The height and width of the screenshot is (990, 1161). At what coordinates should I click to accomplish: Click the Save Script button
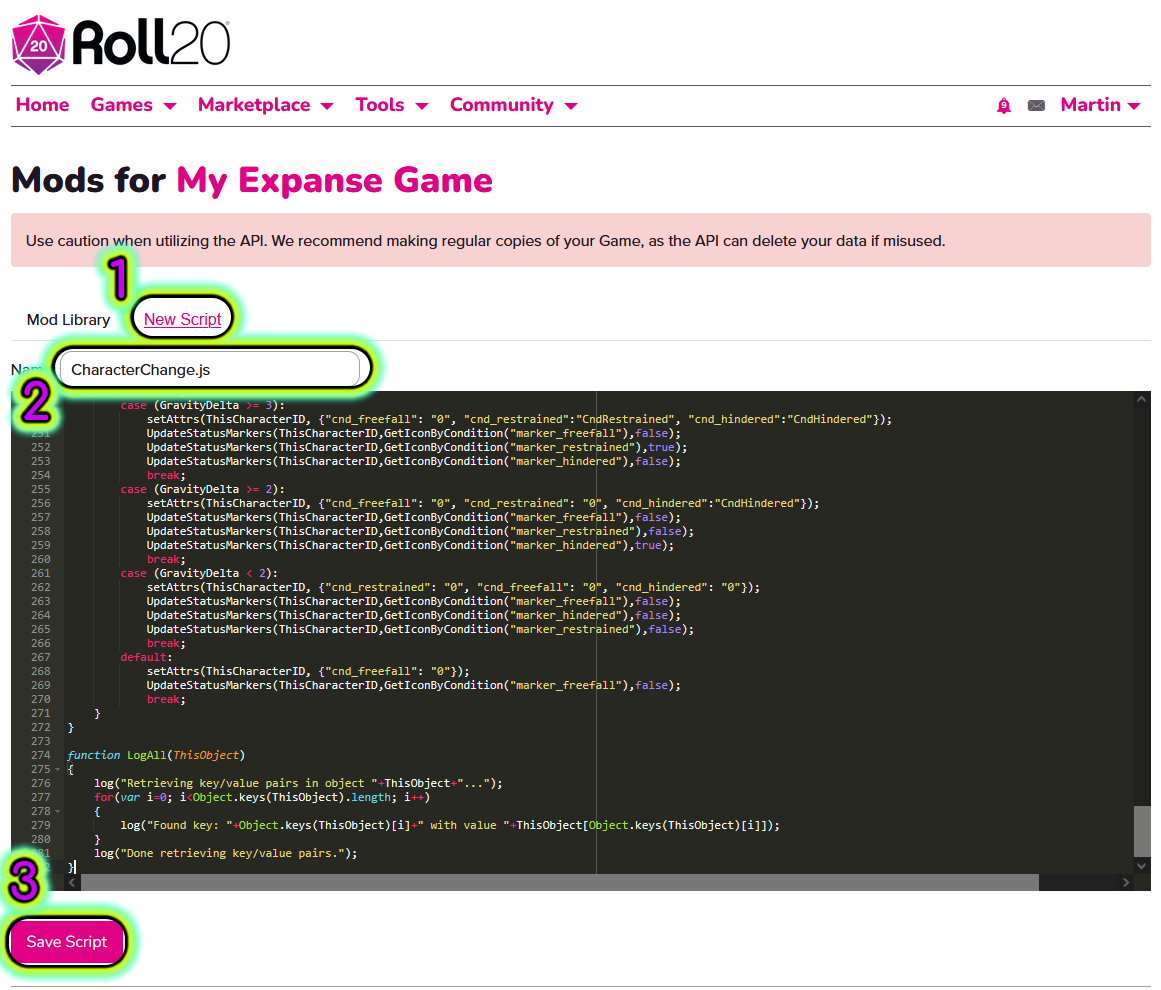click(67, 942)
